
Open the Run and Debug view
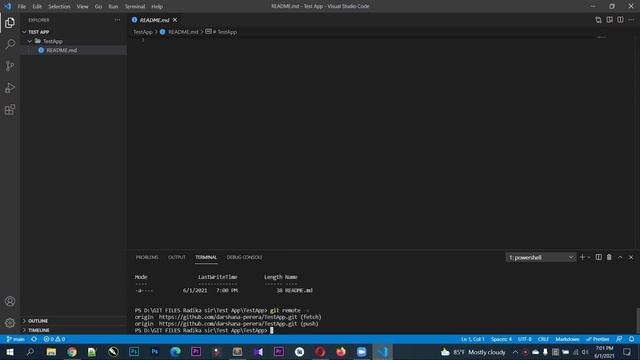point(10,87)
